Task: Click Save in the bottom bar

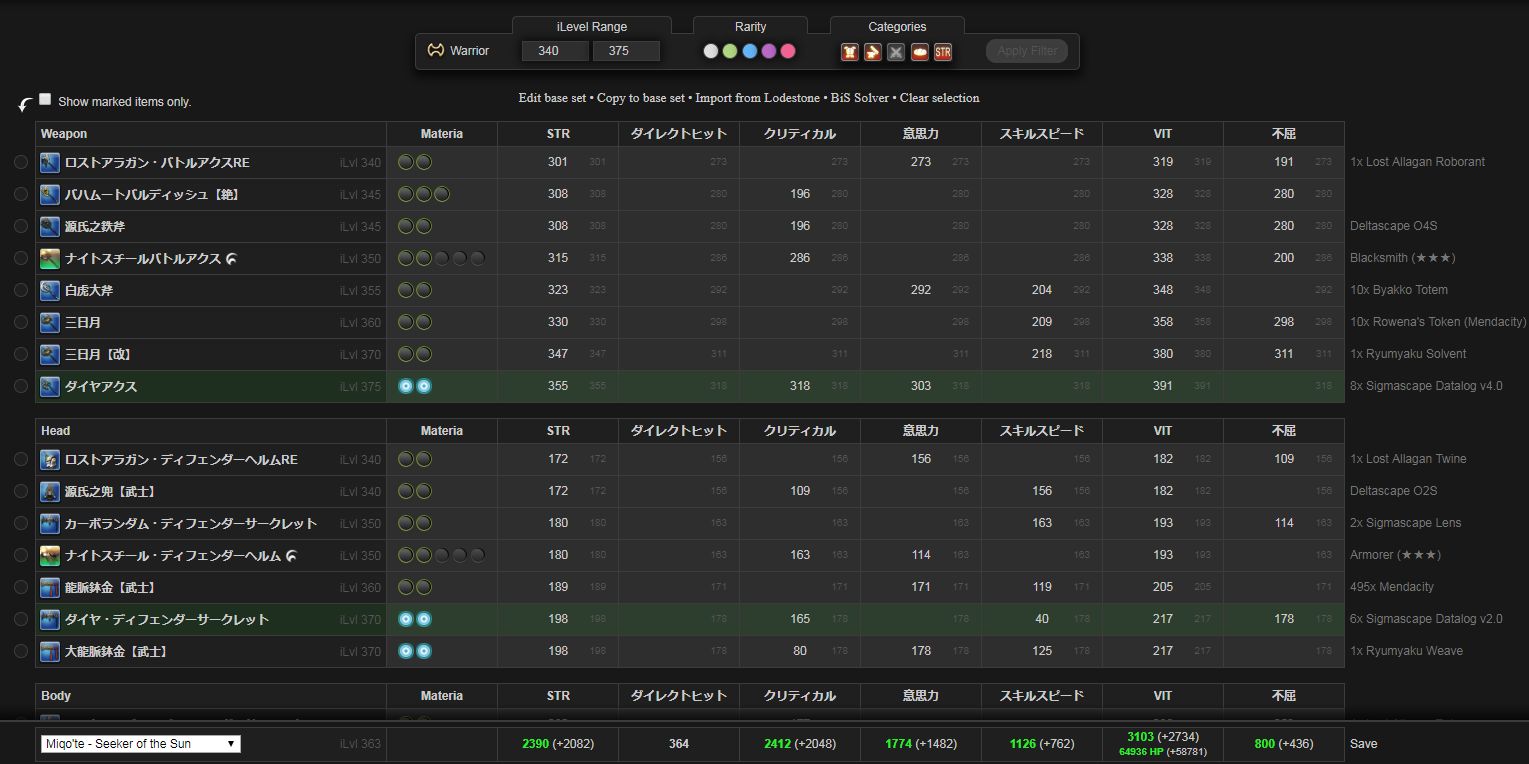Action: click(x=1363, y=744)
